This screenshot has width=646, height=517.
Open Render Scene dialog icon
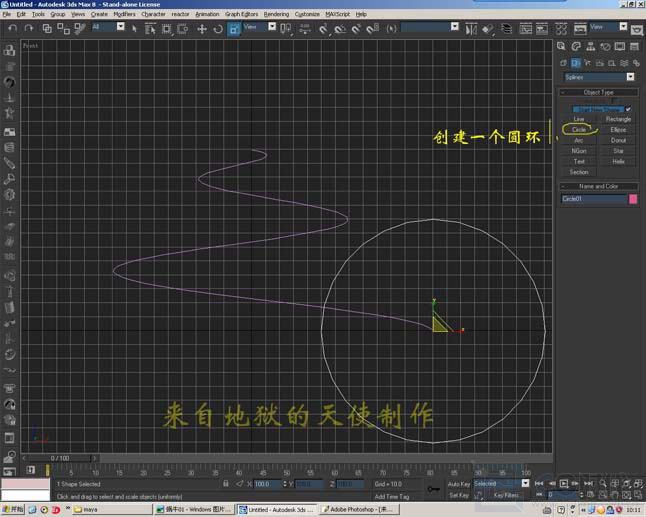(x=580, y=29)
